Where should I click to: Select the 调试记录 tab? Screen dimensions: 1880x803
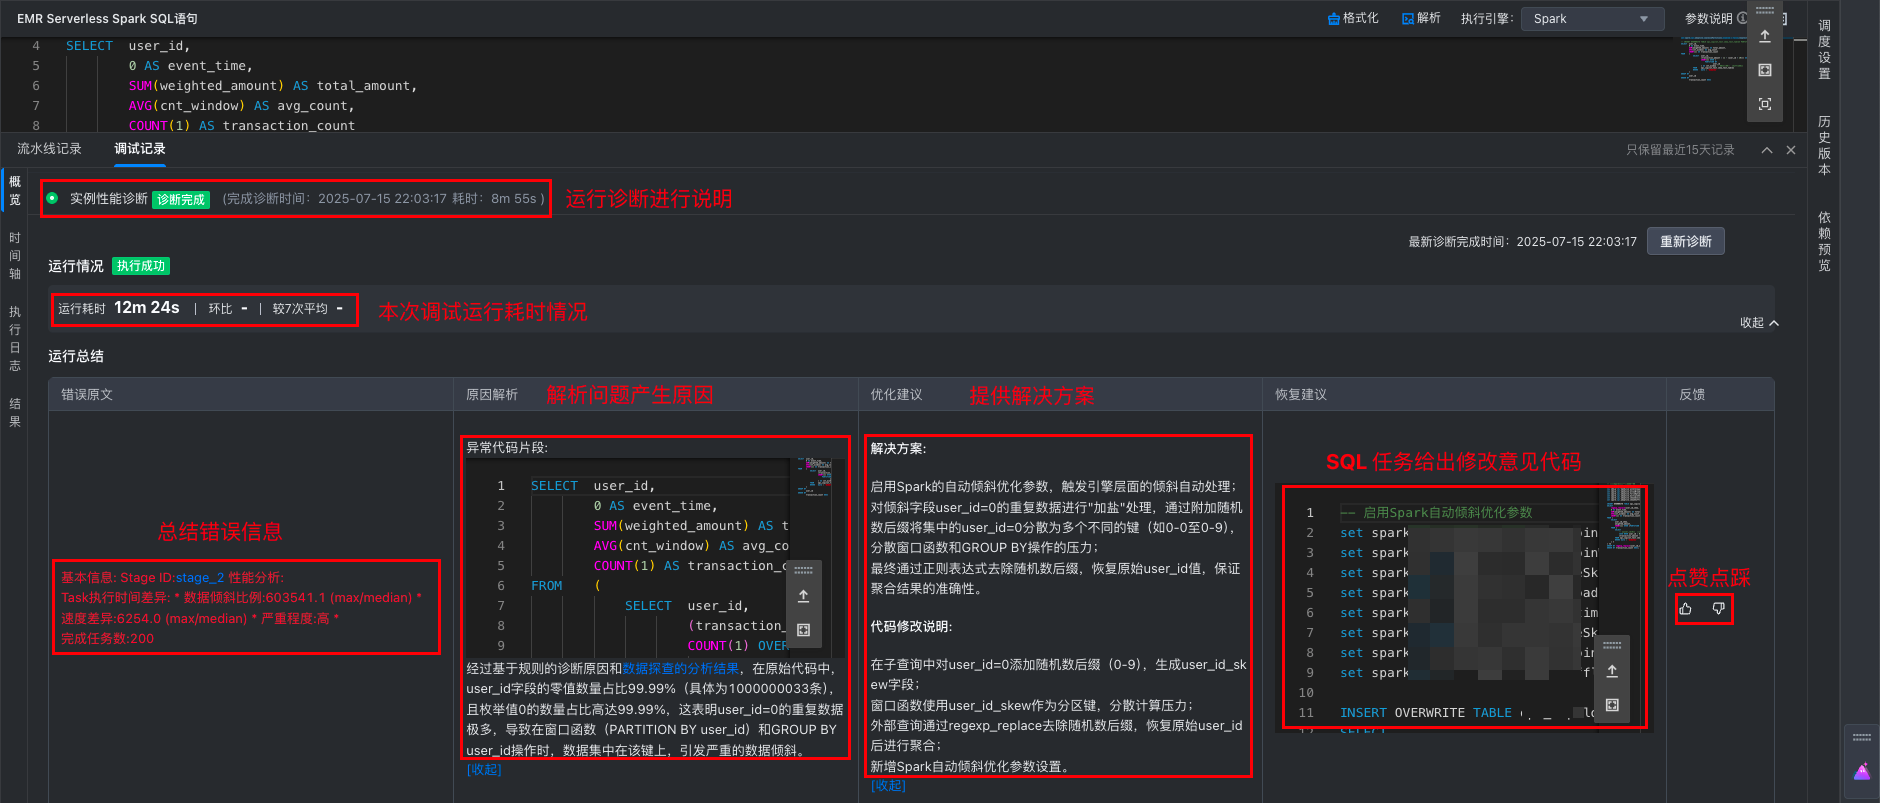tap(140, 149)
